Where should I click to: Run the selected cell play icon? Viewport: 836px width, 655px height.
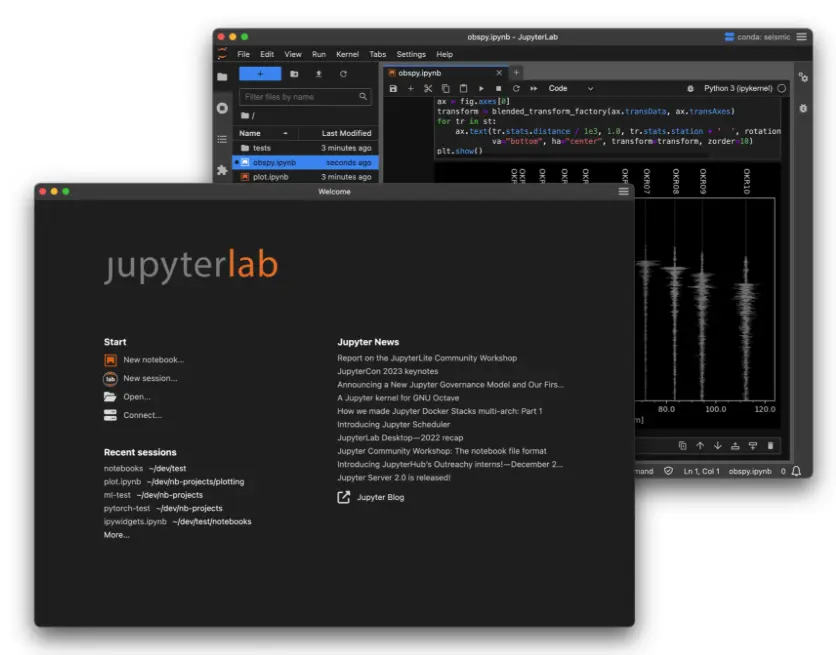tap(481, 88)
